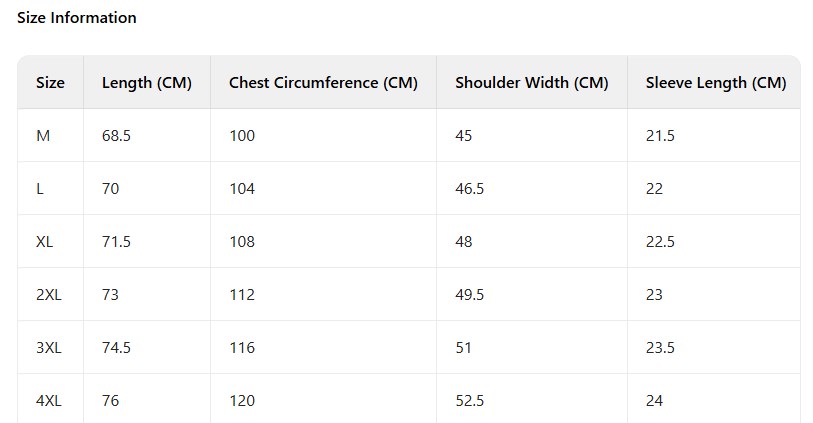Select the 3XL size cell
Screen dimensions: 813x423
tap(49, 348)
